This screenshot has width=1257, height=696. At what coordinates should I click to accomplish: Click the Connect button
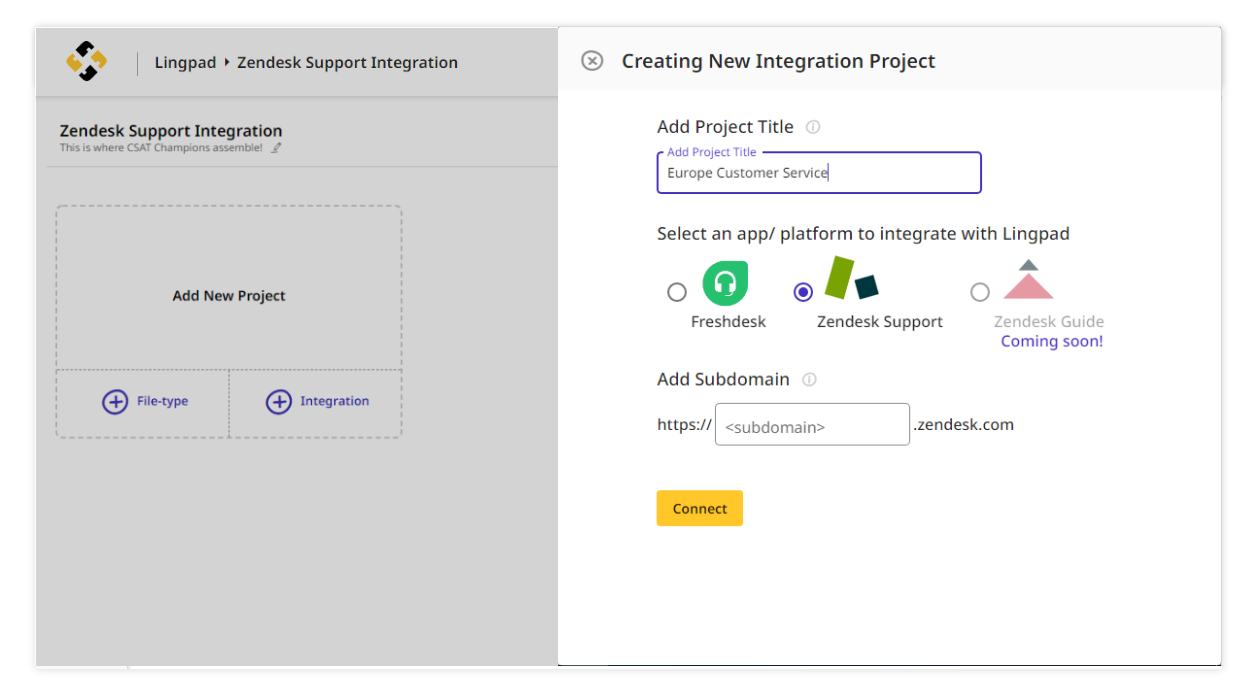(700, 508)
